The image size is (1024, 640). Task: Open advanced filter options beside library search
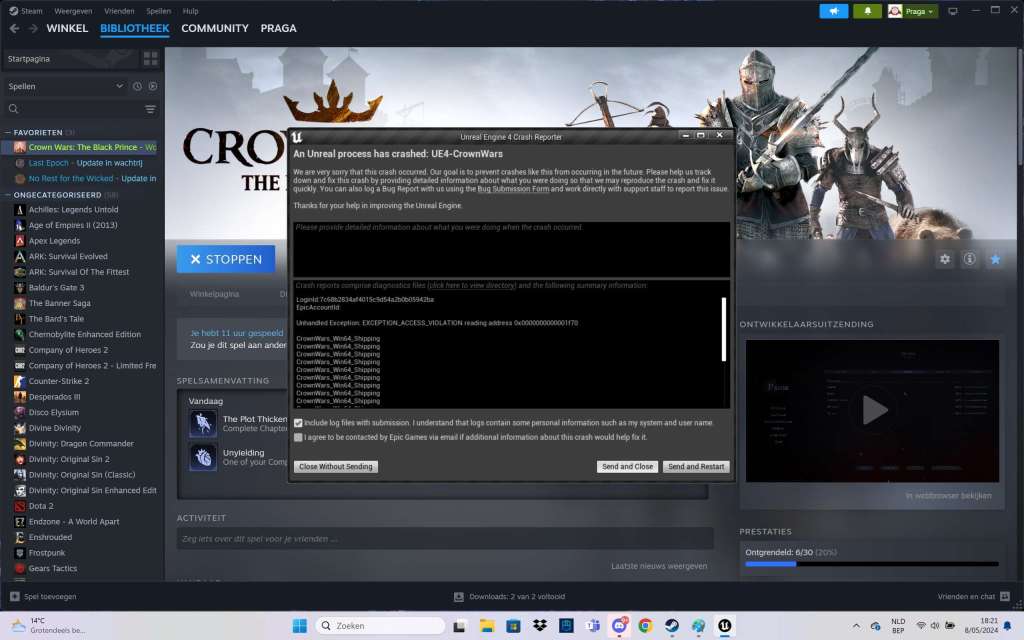(x=150, y=109)
